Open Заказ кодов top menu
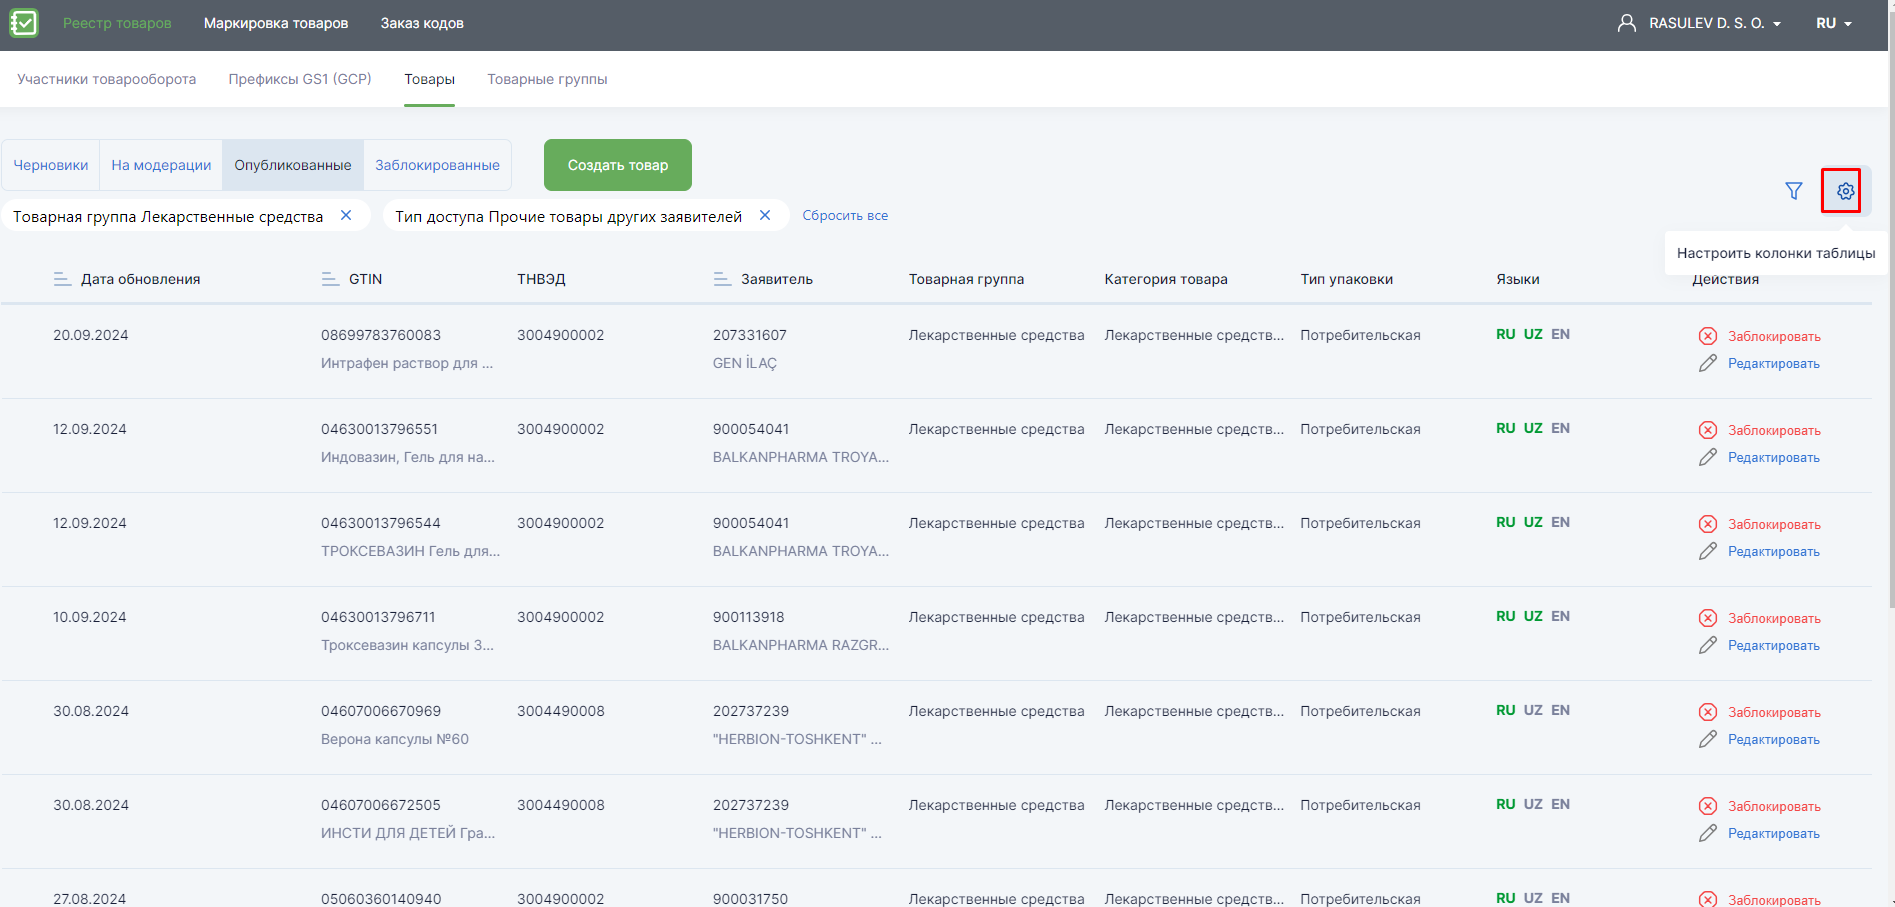 (x=422, y=23)
